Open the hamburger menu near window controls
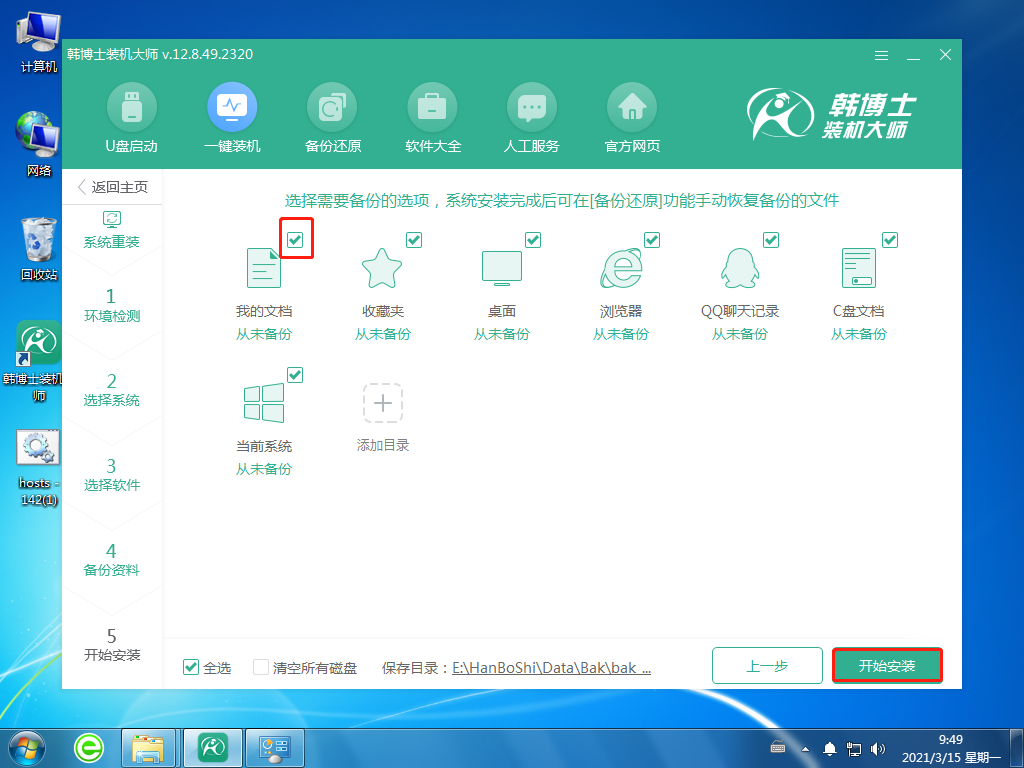The image size is (1024, 768). [881, 56]
